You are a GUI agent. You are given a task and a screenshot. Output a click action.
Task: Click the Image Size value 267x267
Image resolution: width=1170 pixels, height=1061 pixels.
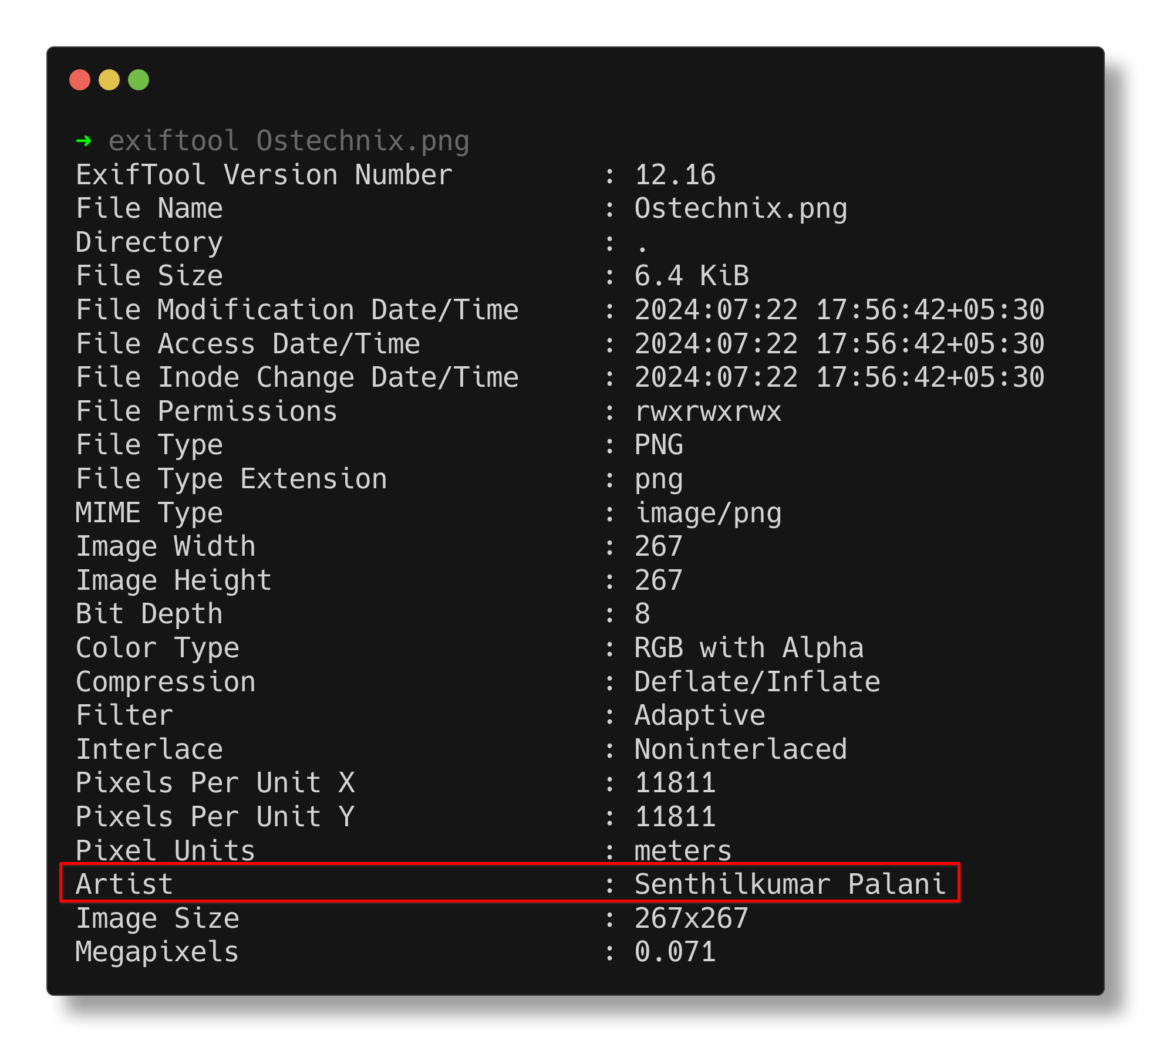tap(691, 918)
